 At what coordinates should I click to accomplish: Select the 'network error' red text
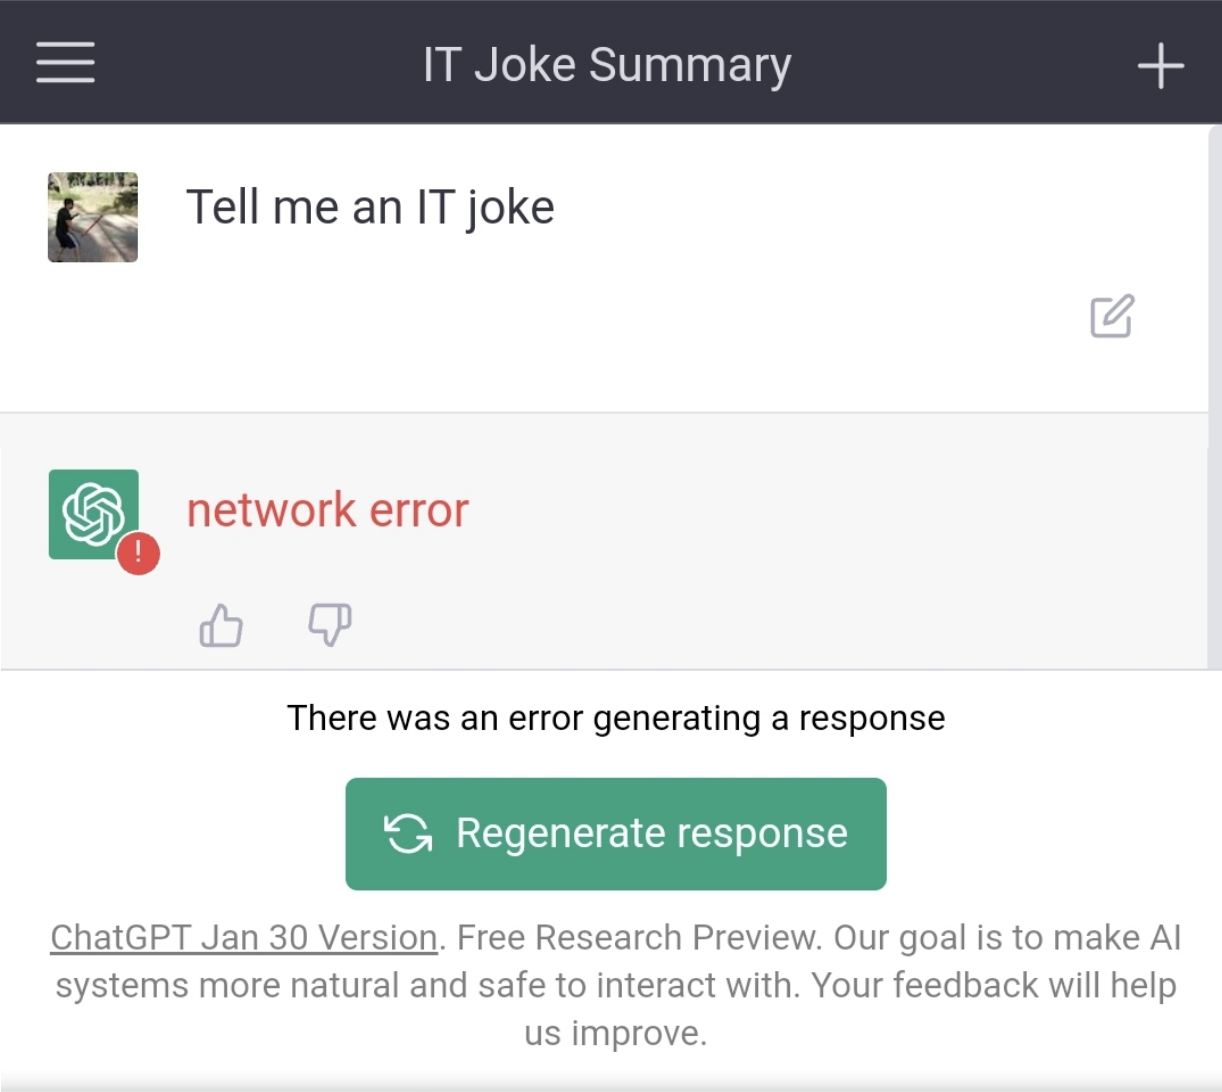tap(328, 510)
